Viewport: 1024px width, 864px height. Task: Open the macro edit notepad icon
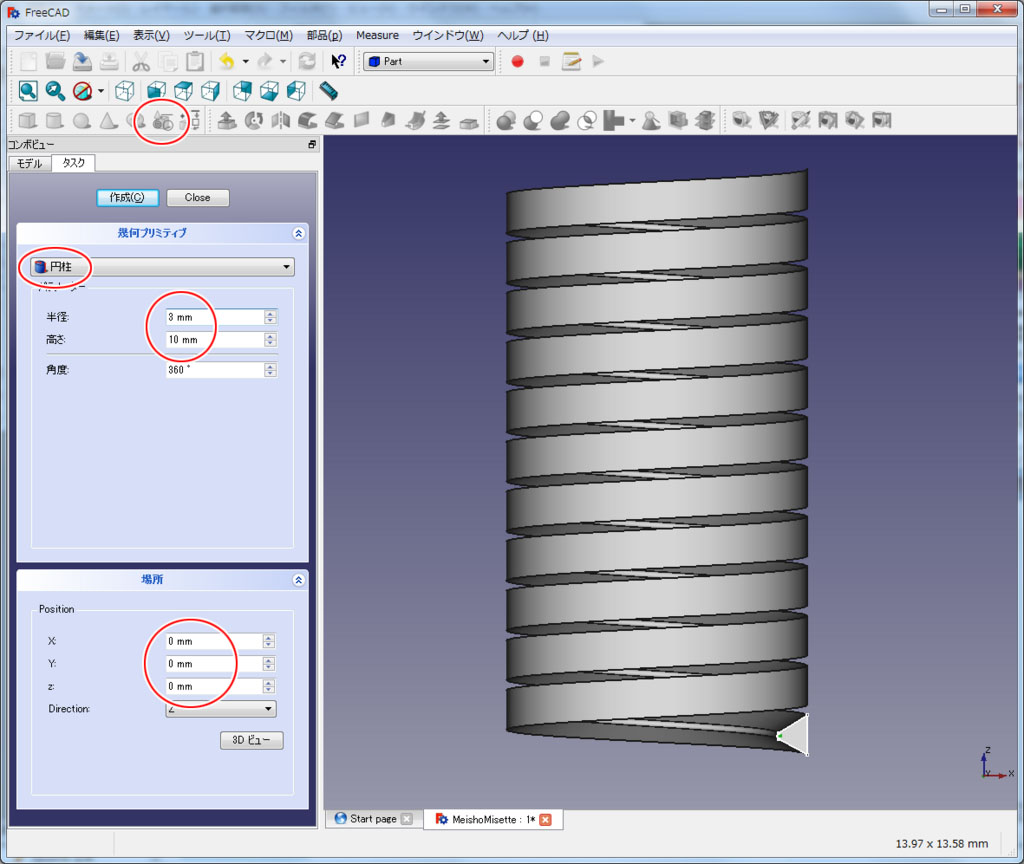pos(571,61)
